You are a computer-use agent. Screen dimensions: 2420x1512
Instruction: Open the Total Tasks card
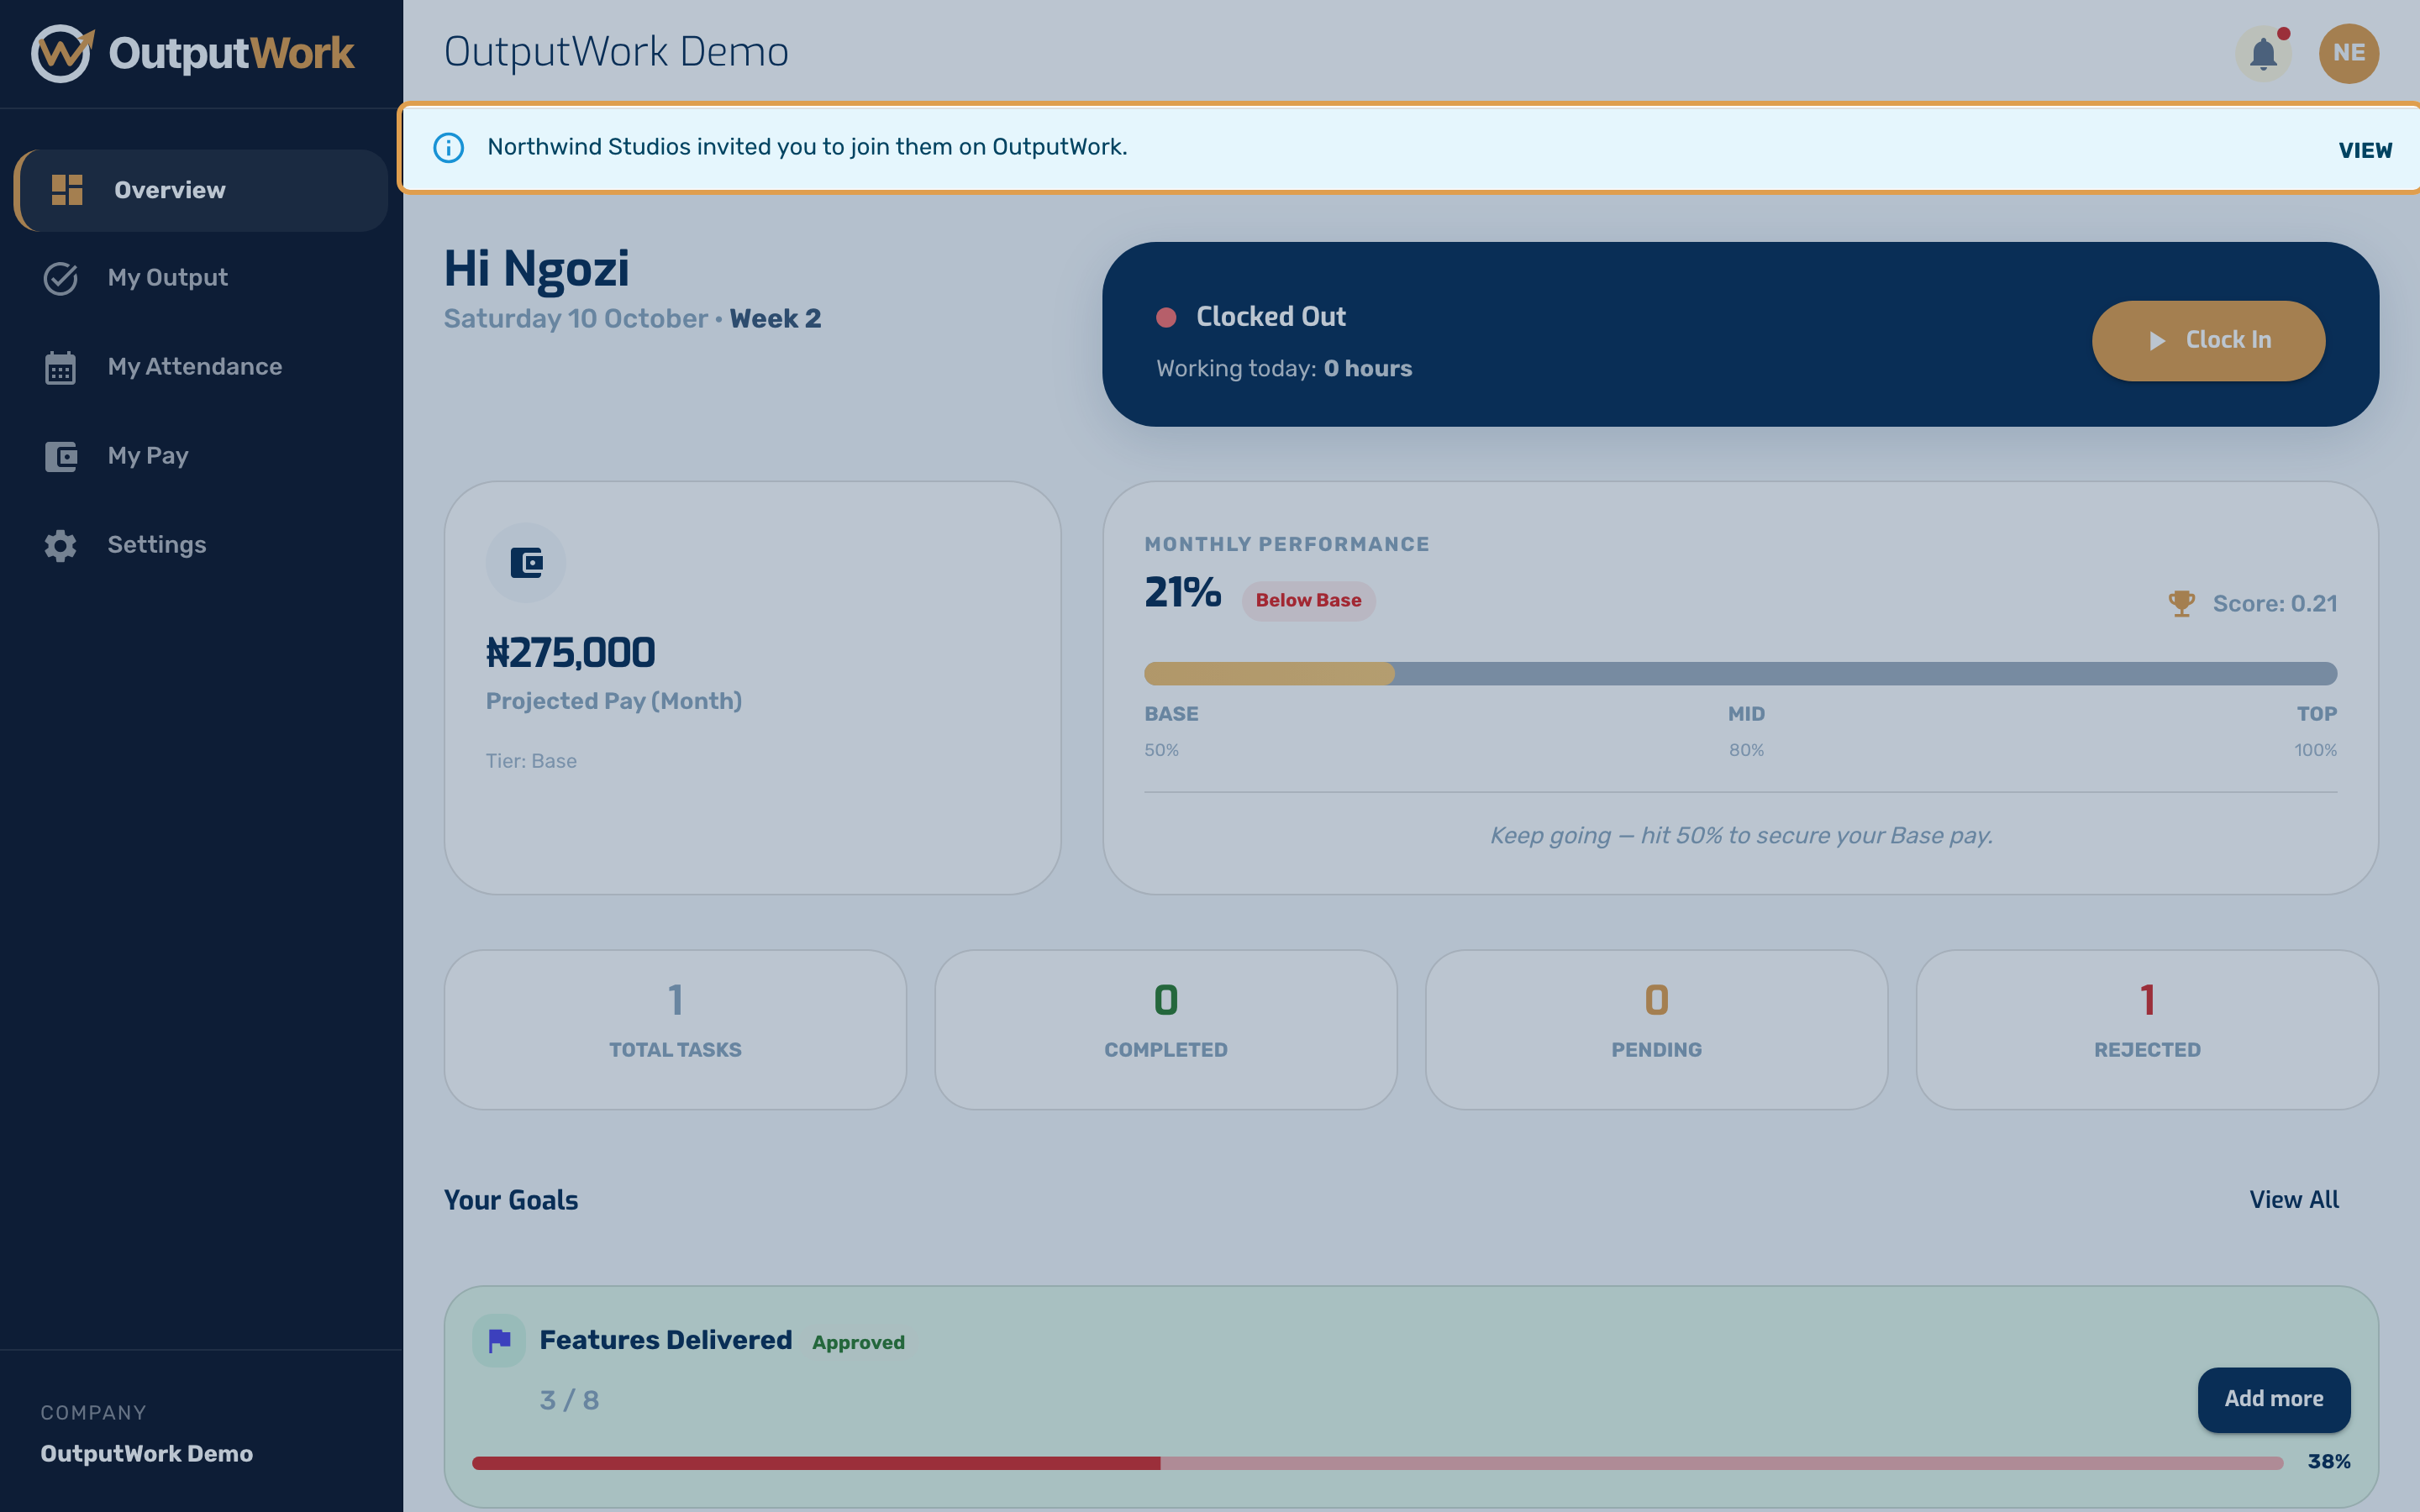pyautogui.click(x=675, y=1029)
